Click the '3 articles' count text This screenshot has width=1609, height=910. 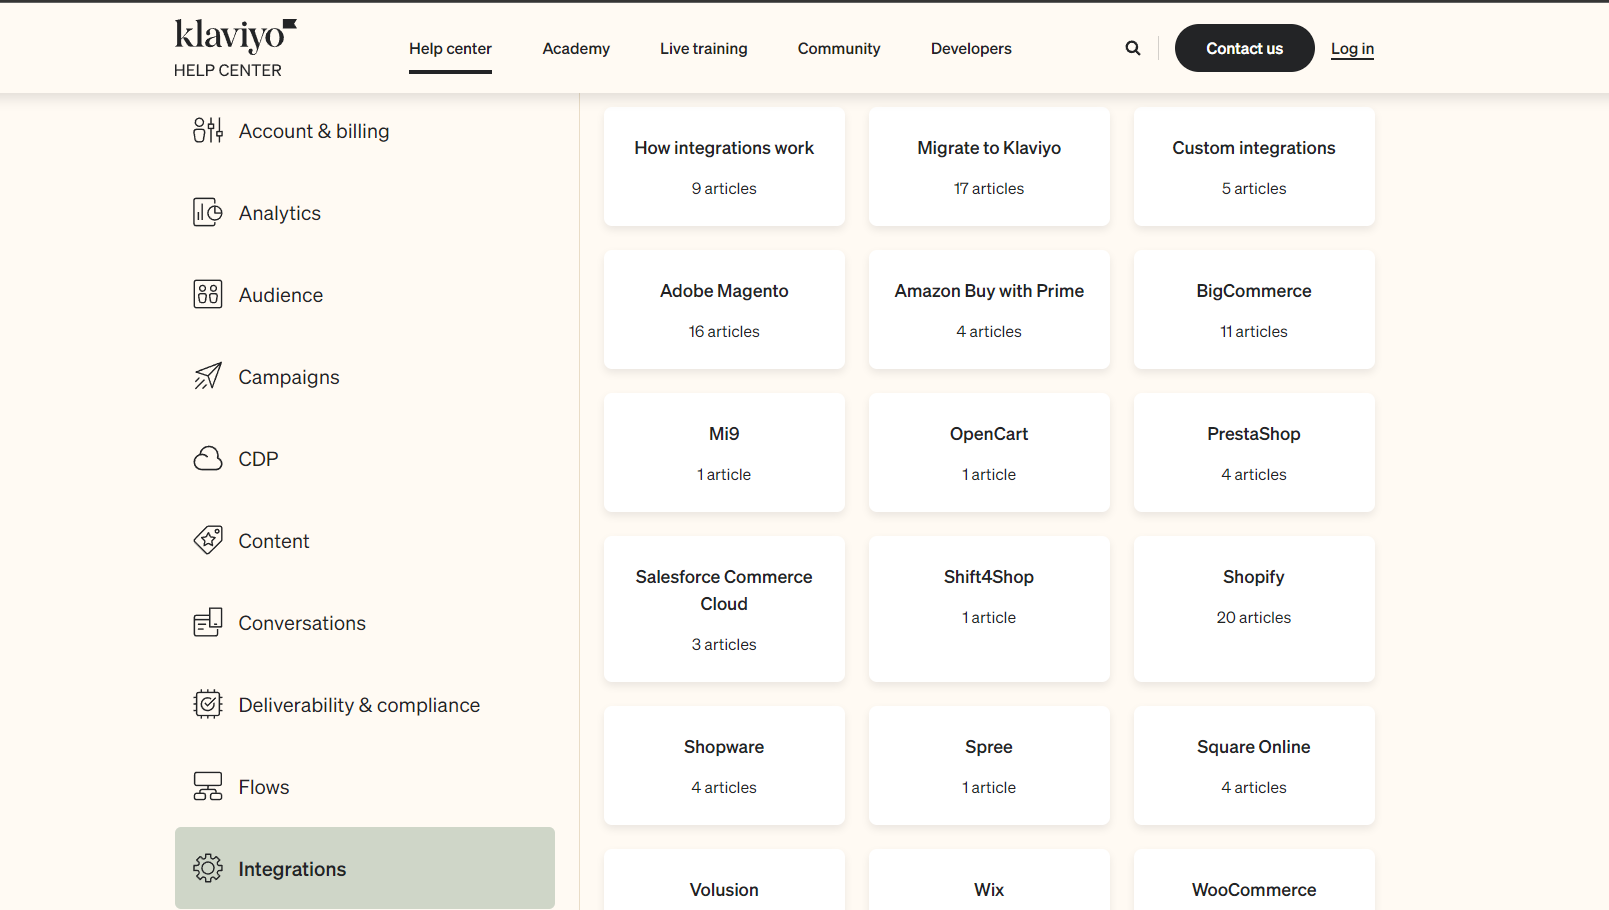(724, 645)
